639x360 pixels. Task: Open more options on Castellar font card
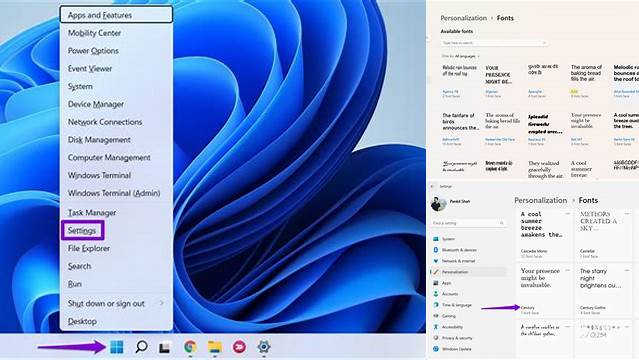click(627, 214)
